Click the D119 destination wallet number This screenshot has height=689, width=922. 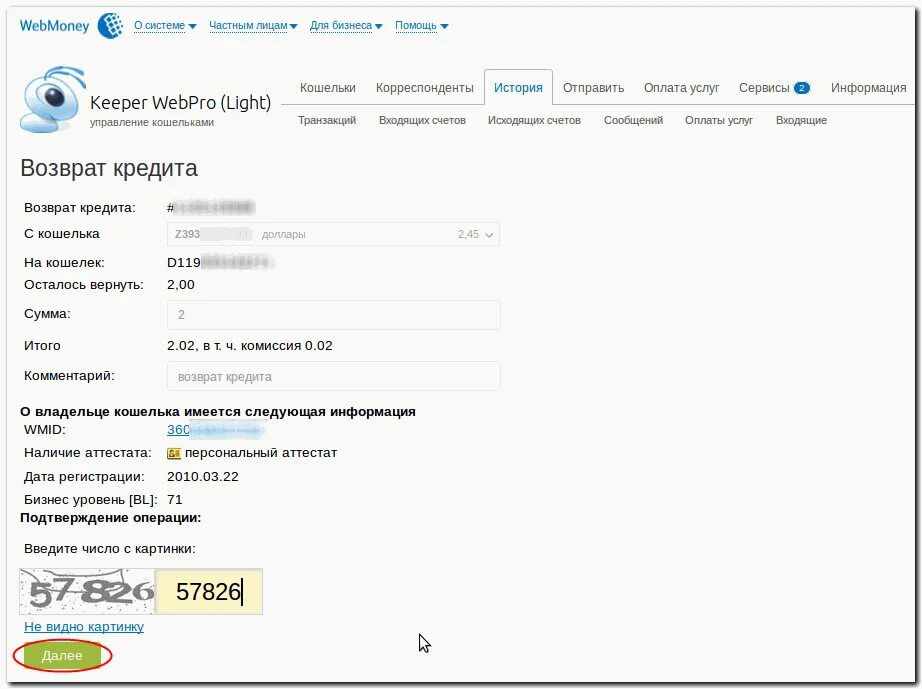[x=220, y=262]
